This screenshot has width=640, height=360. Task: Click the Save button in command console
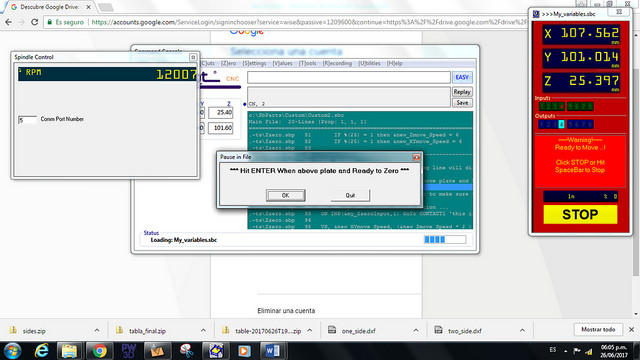click(462, 103)
